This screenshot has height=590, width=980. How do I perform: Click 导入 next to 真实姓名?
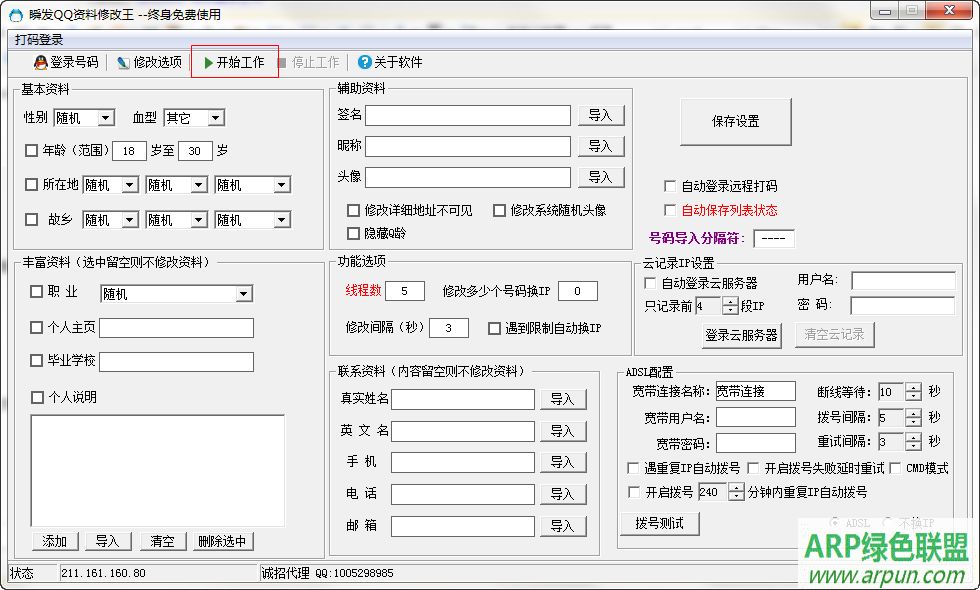pos(562,399)
